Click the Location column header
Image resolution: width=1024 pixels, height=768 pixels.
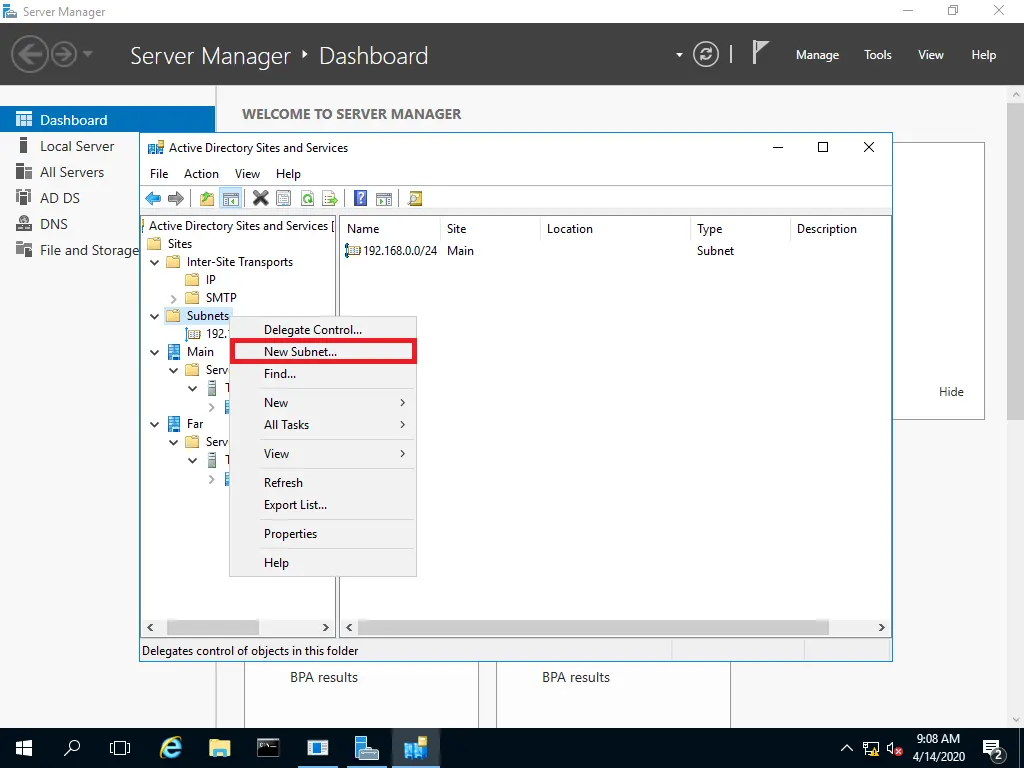pyautogui.click(x=615, y=229)
